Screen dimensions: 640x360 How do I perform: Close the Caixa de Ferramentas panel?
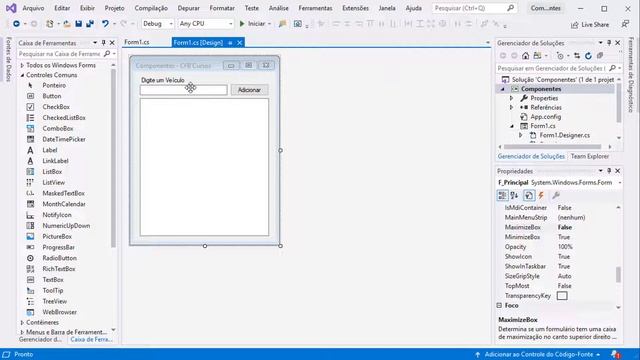click(112, 42)
